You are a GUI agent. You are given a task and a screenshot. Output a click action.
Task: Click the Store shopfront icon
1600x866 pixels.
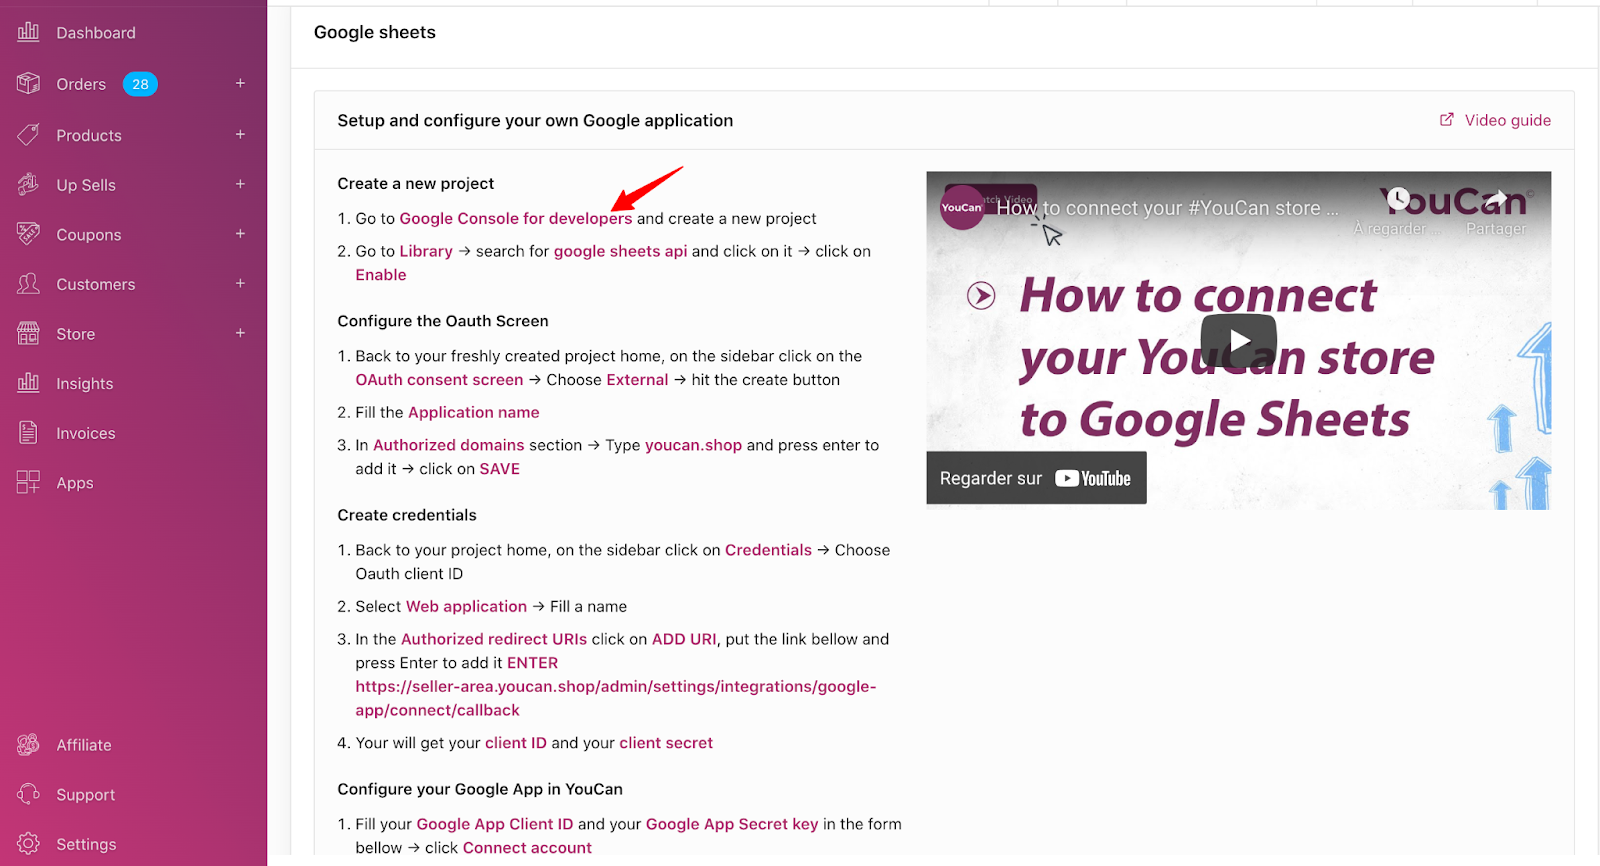[x=28, y=333]
